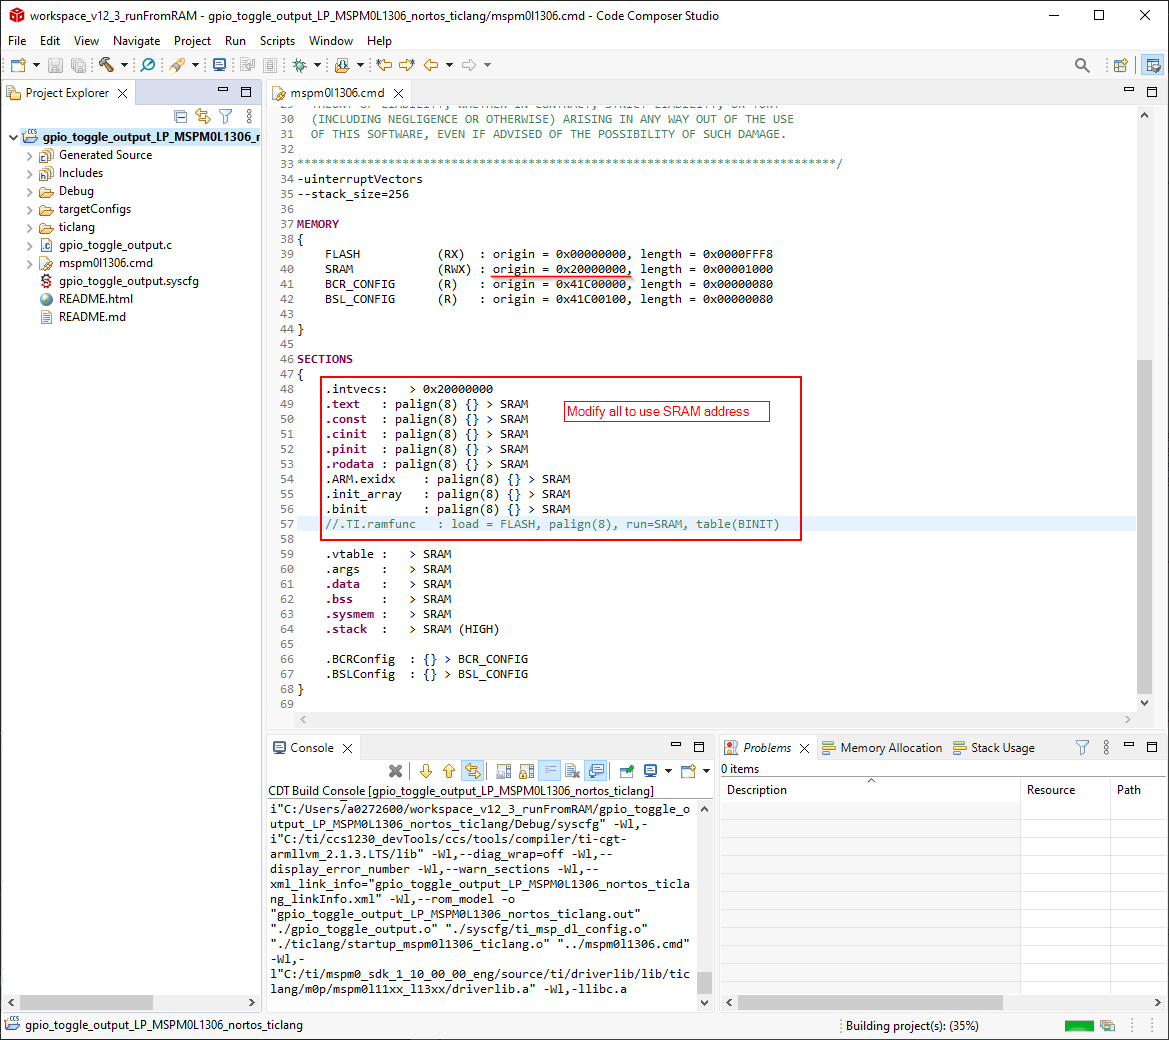The image size is (1169, 1040).
Task: Toggle Link with Editor in Project Explorer
Action: tap(203, 116)
